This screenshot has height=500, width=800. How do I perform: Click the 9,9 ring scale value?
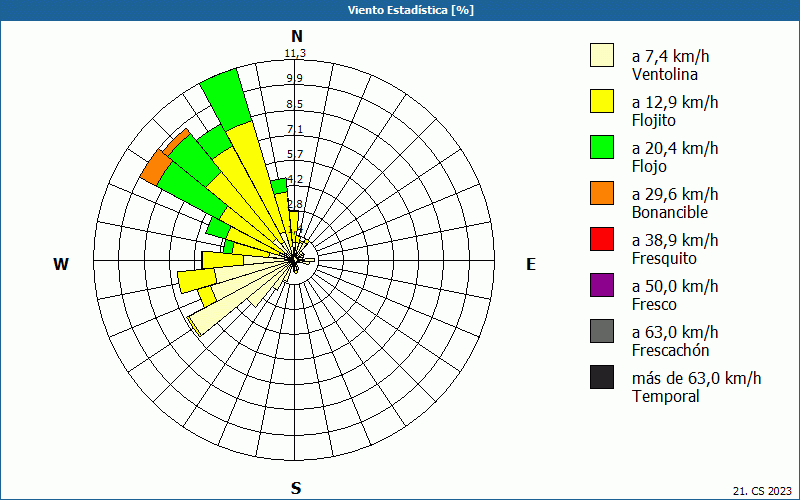[295, 78]
